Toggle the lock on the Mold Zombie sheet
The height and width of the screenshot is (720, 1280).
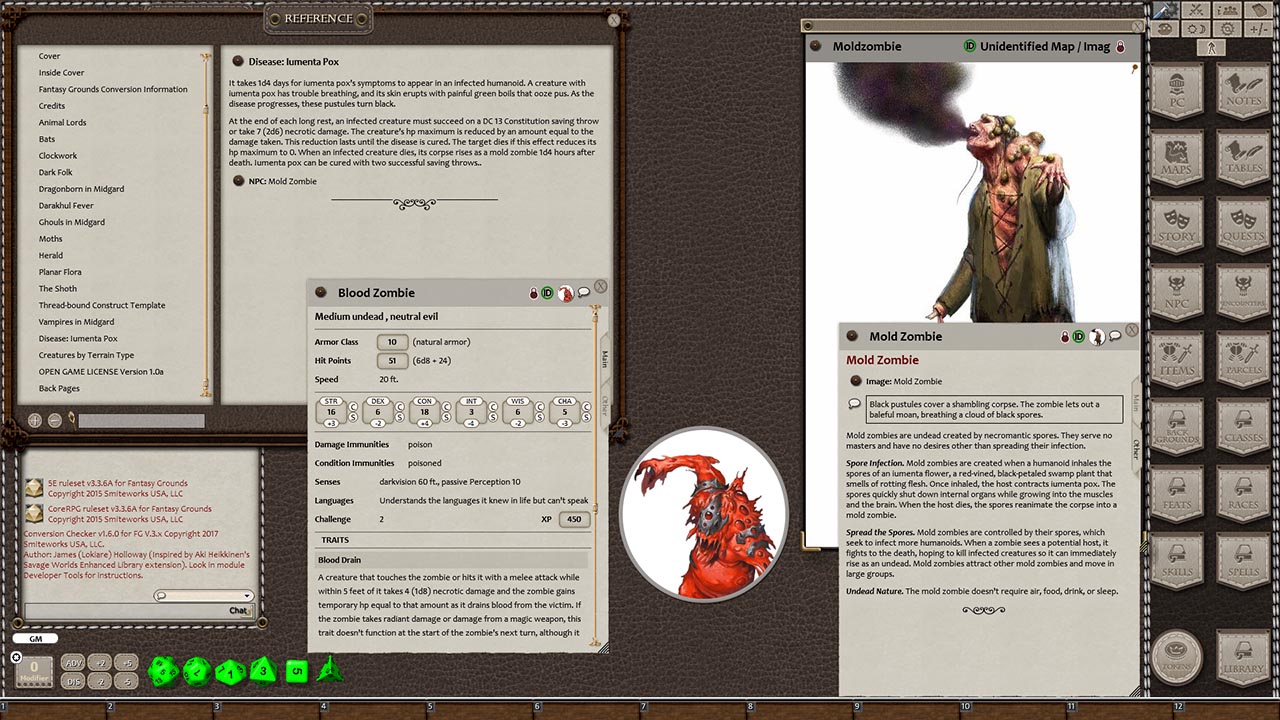[1065, 336]
